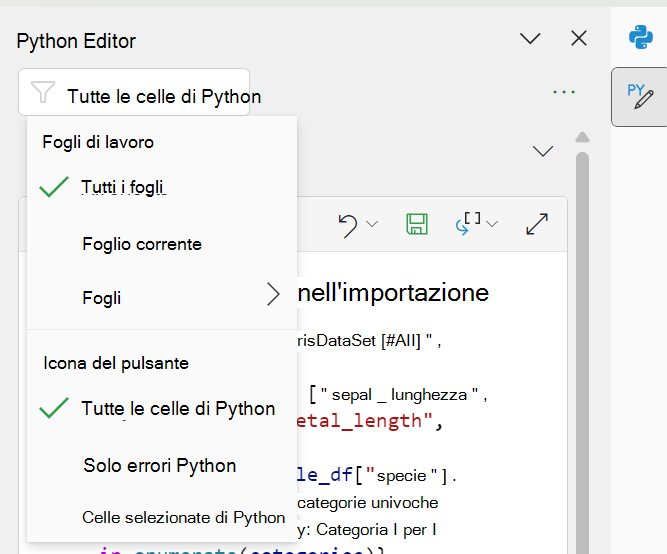Image resolution: width=667 pixels, height=554 pixels.
Task: Click the Icona del pulsante section header
Action: (x=116, y=363)
